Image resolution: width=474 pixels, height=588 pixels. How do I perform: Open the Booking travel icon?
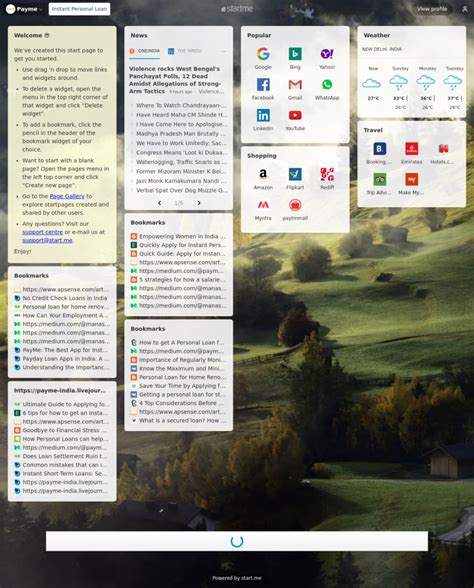point(380,149)
